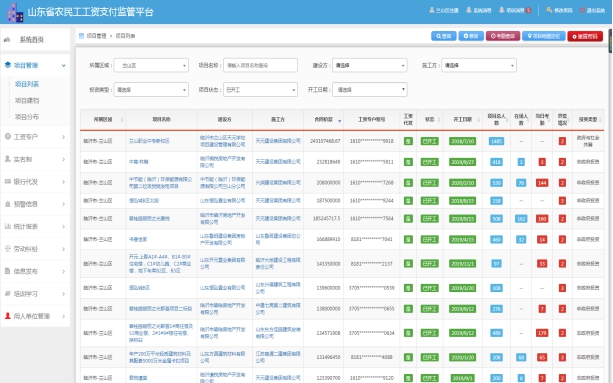The height and width of the screenshot is (383, 613).
Task: Click the 退出系统 power icon
Action: 582,10
